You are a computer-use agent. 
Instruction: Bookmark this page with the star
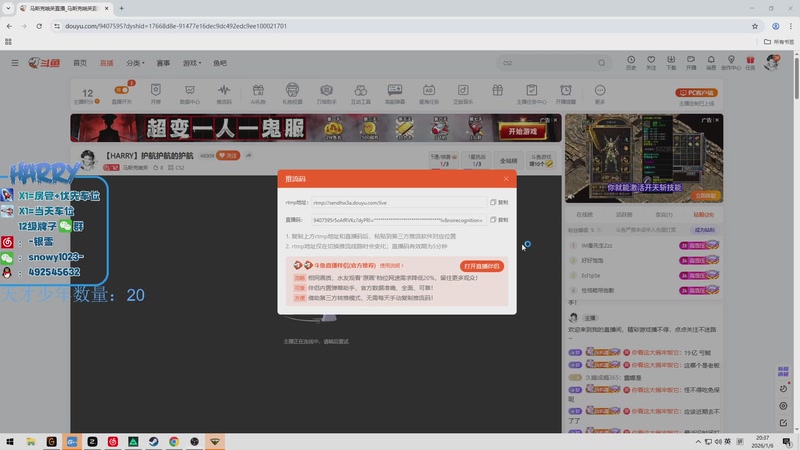[x=755, y=26]
